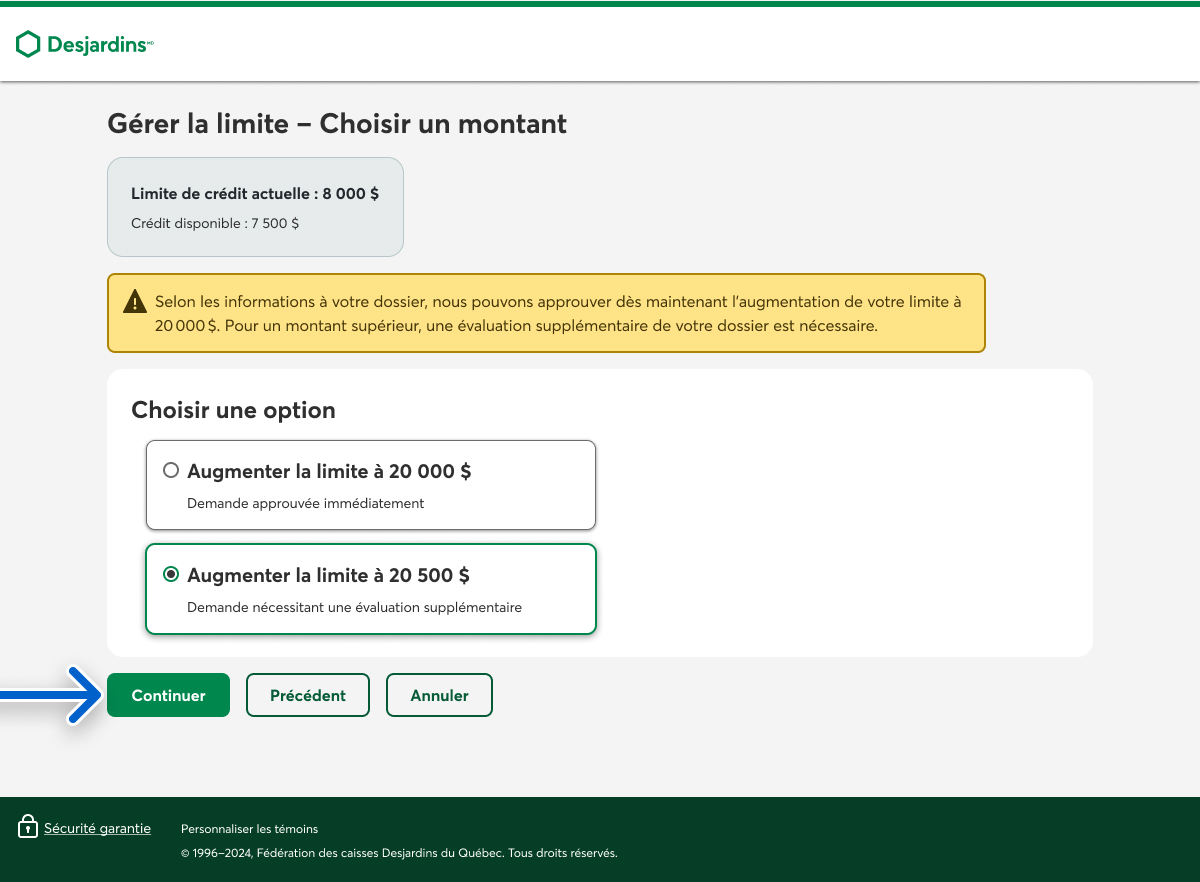Go back with the Précédent button
This screenshot has height=882, width=1200.
tap(308, 695)
